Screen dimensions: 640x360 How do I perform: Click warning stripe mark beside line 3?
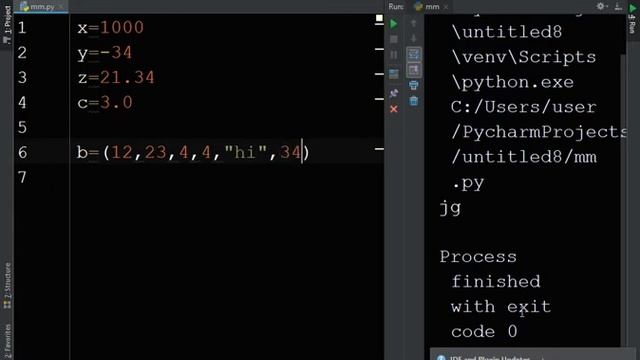(379, 74)
